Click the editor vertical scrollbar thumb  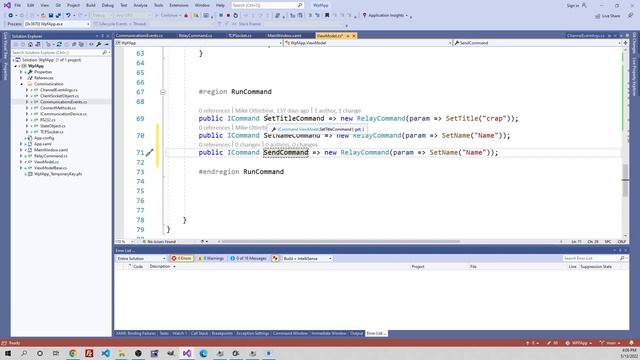coord(625,180)
